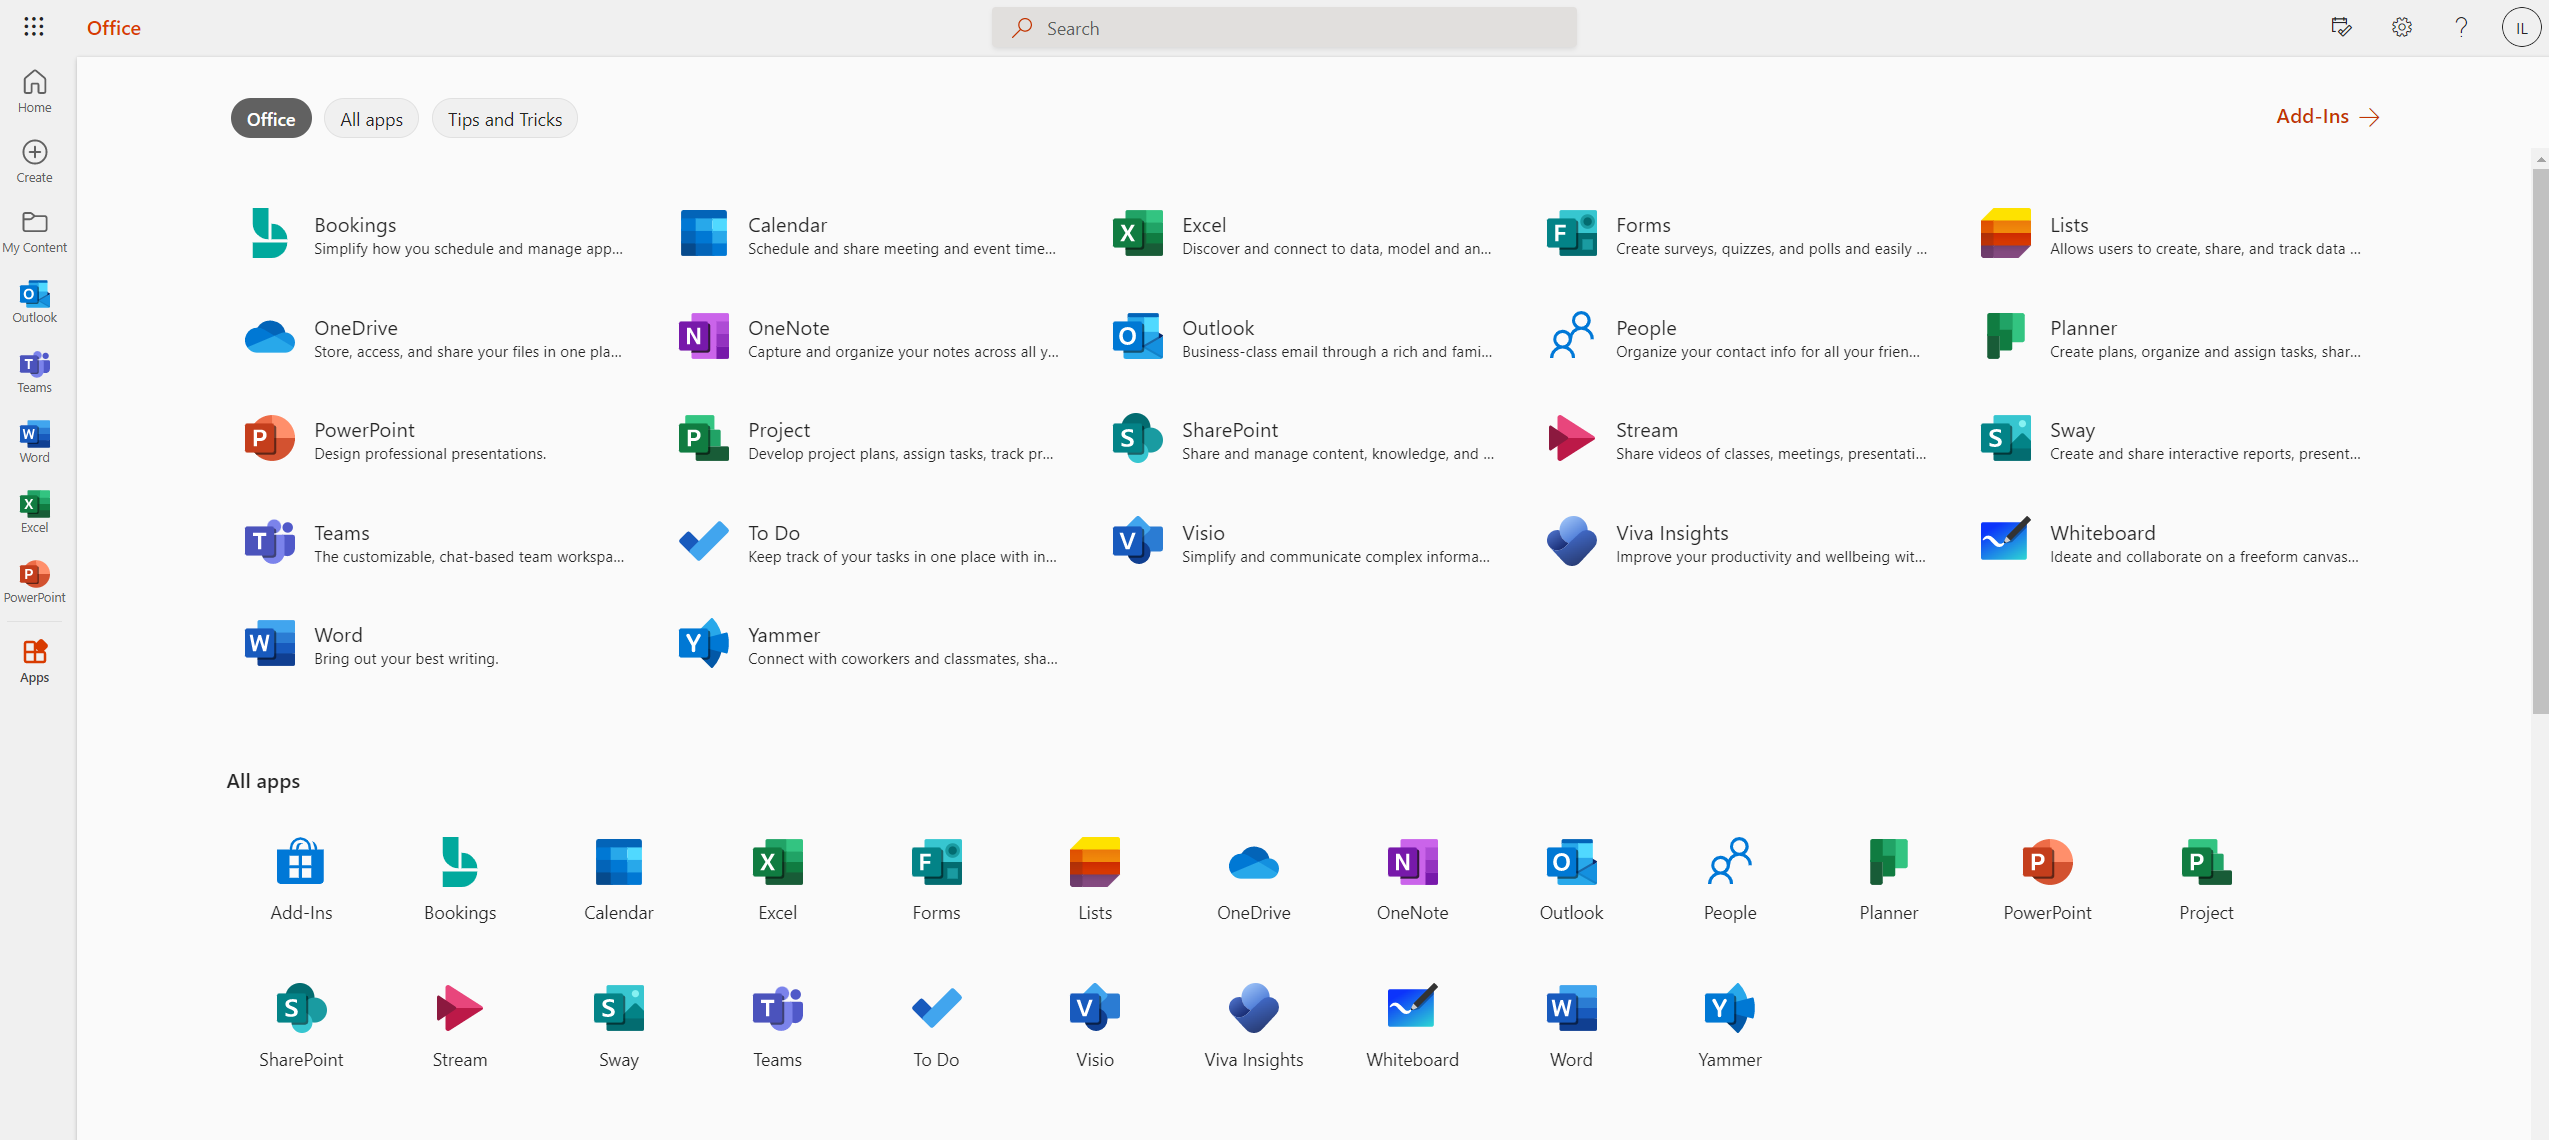Open the To Do tile under All apps
2549x1140 pixels.
936,1026
